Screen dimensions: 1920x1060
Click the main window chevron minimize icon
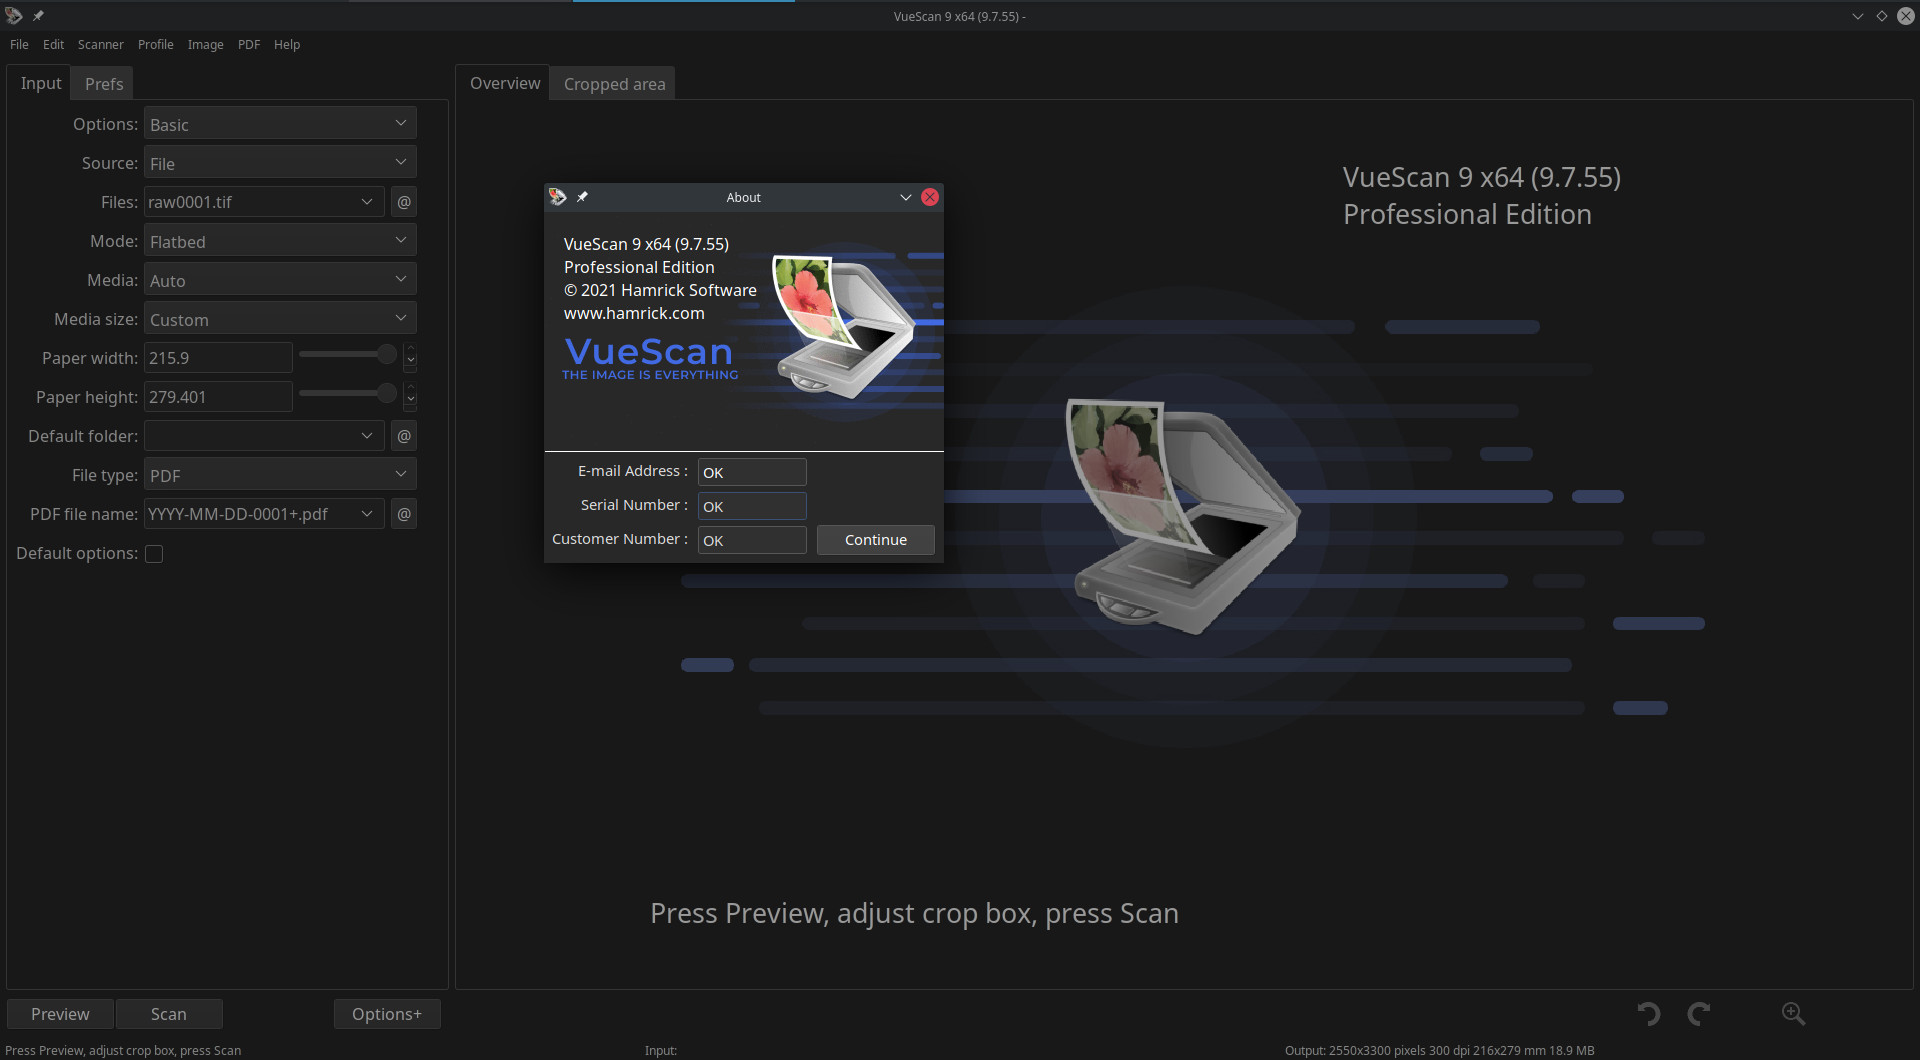(1858, 16)
